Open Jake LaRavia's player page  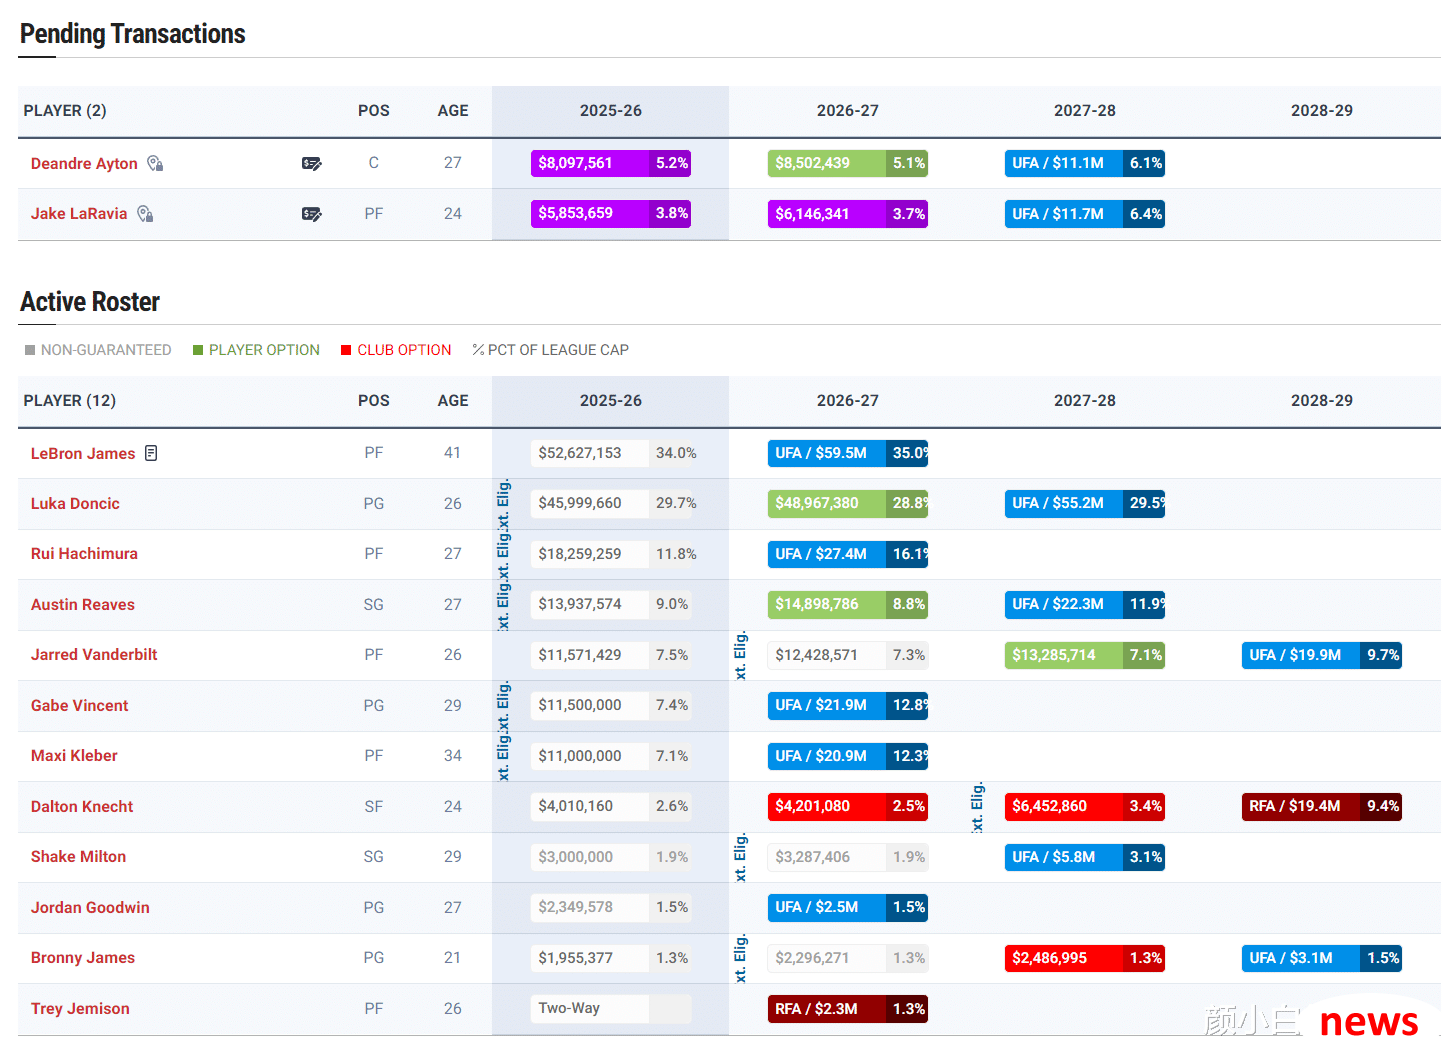point(79,213)
